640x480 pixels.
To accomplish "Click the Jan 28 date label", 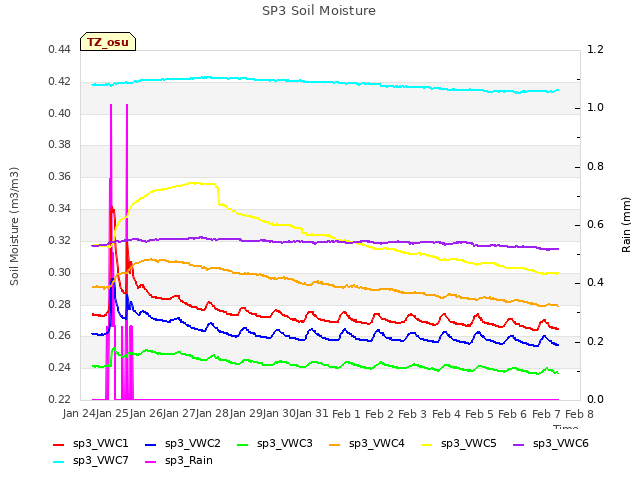I will coord(213,414).
